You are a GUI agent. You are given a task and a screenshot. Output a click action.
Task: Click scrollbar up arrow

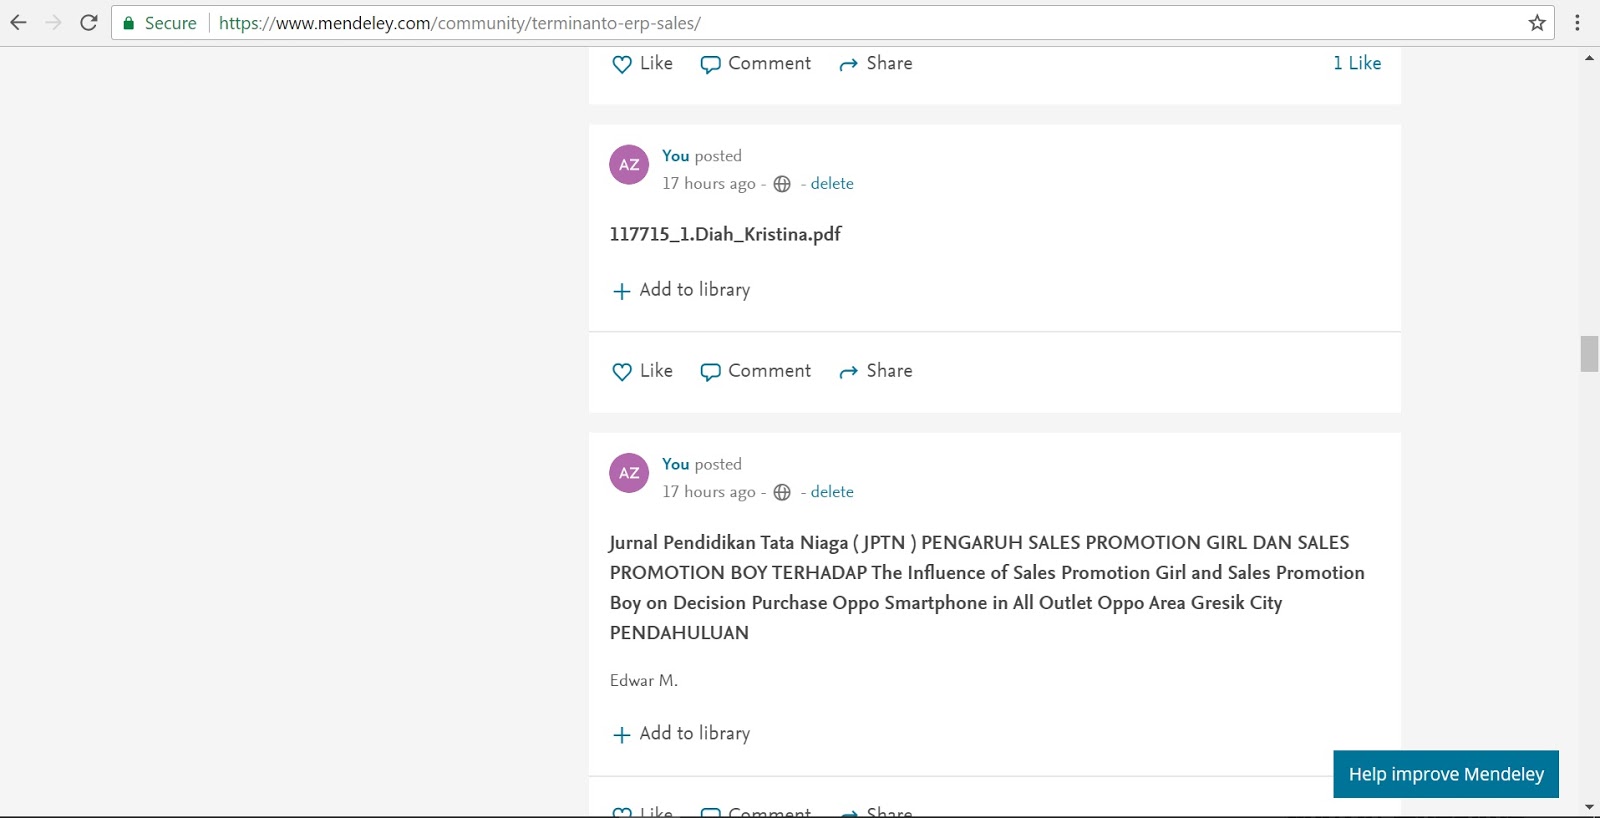[x=1589, y=58]
